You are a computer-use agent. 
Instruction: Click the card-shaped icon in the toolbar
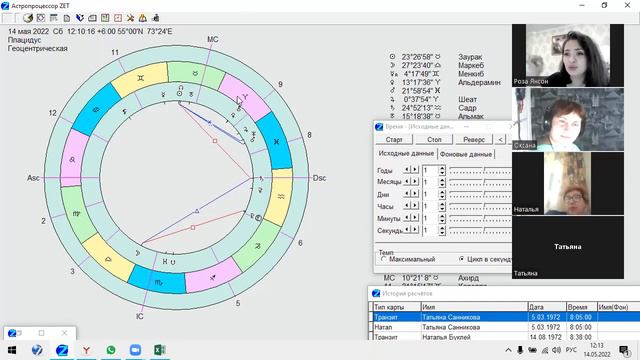(92, 18)
